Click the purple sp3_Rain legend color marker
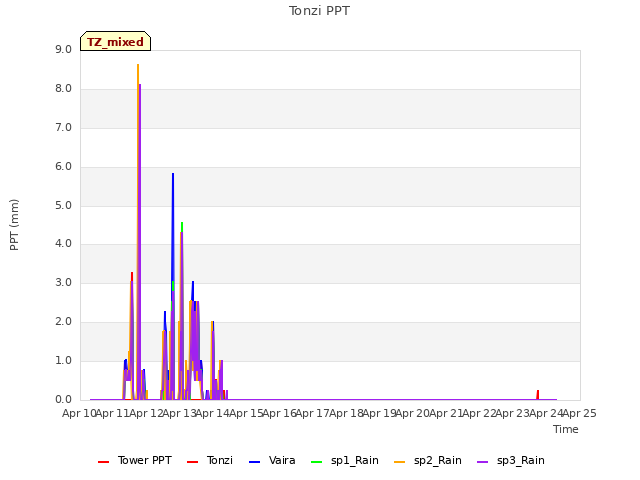640x480 pixels. point(482,462)
